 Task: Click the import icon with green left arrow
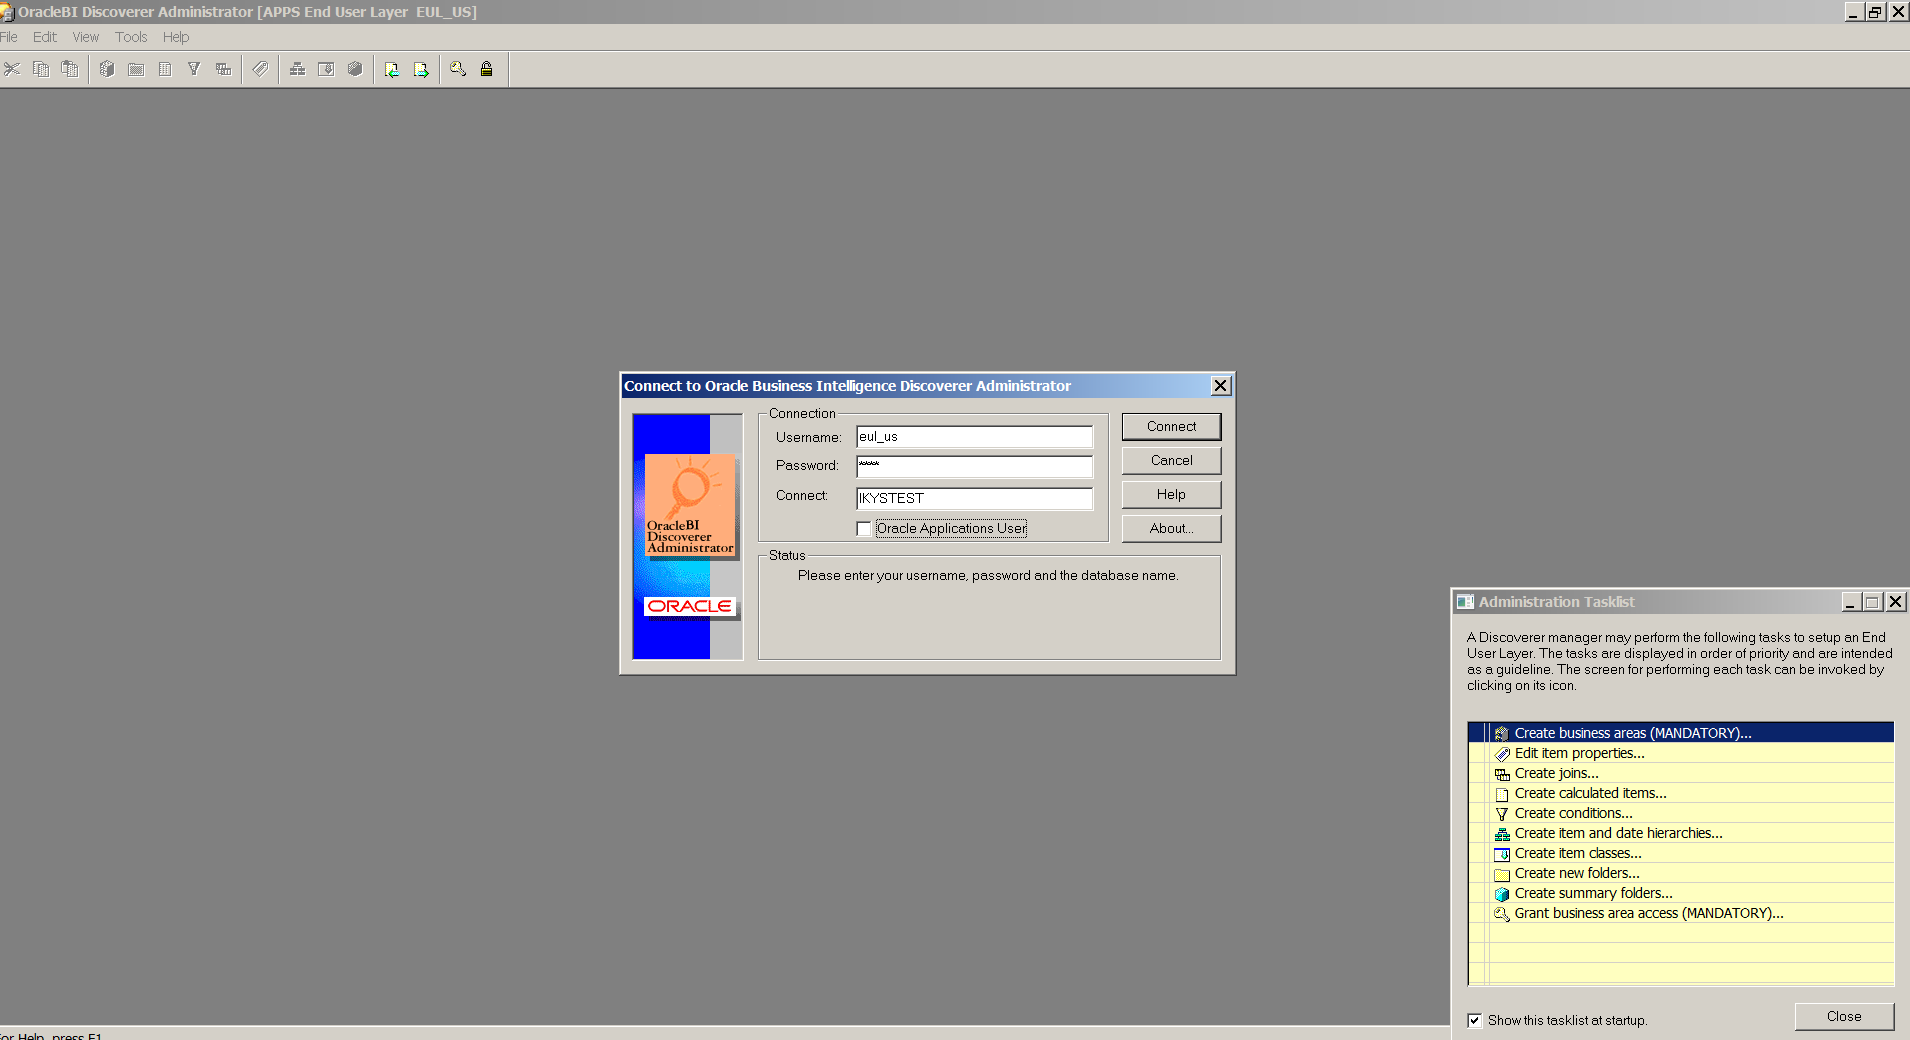pyautogui.click(x=392, y=69)
